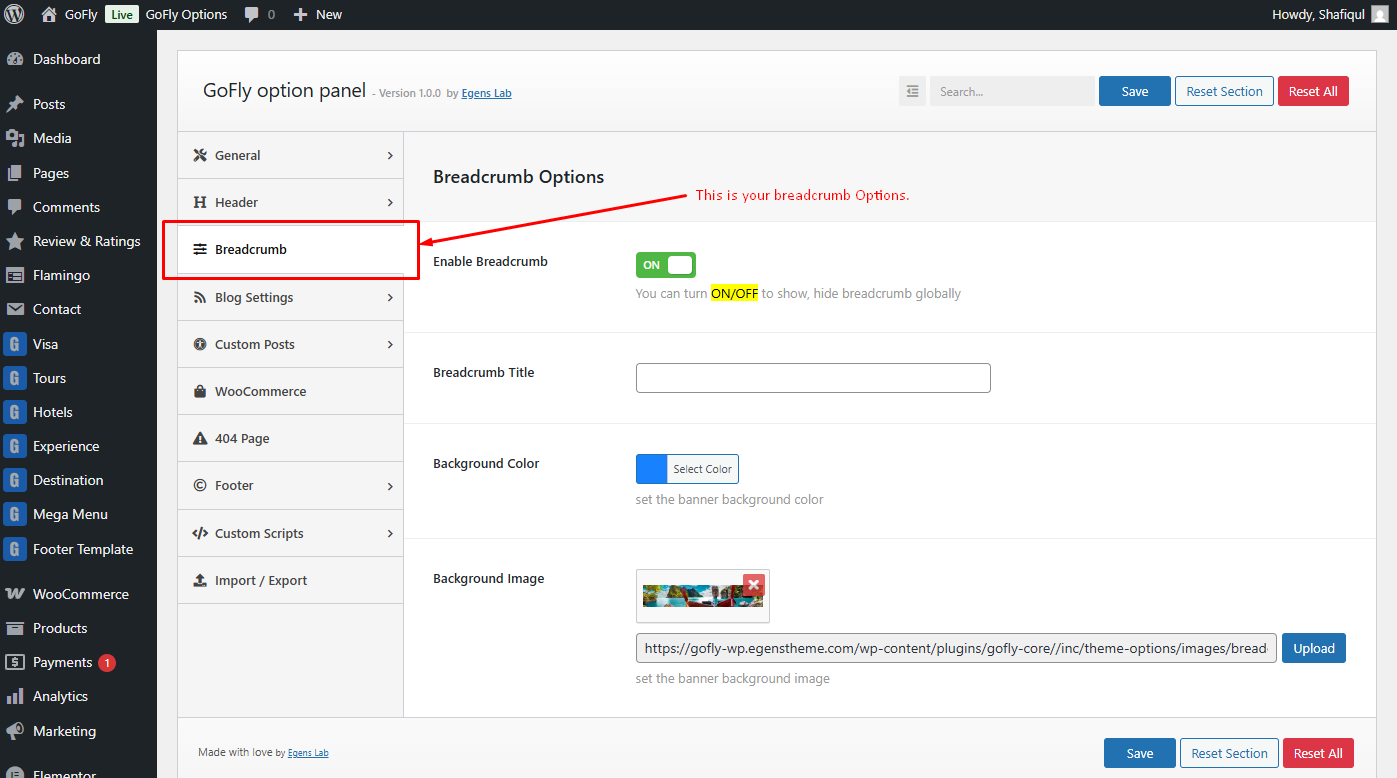Click the Upload button for background image

1314,648
